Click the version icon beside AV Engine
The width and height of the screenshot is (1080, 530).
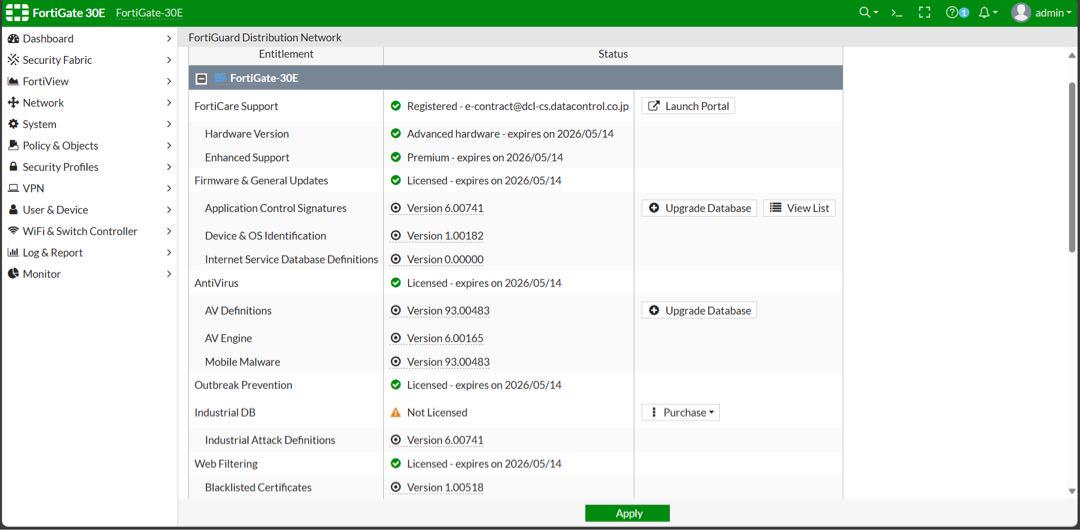click(x=395, y=338)
